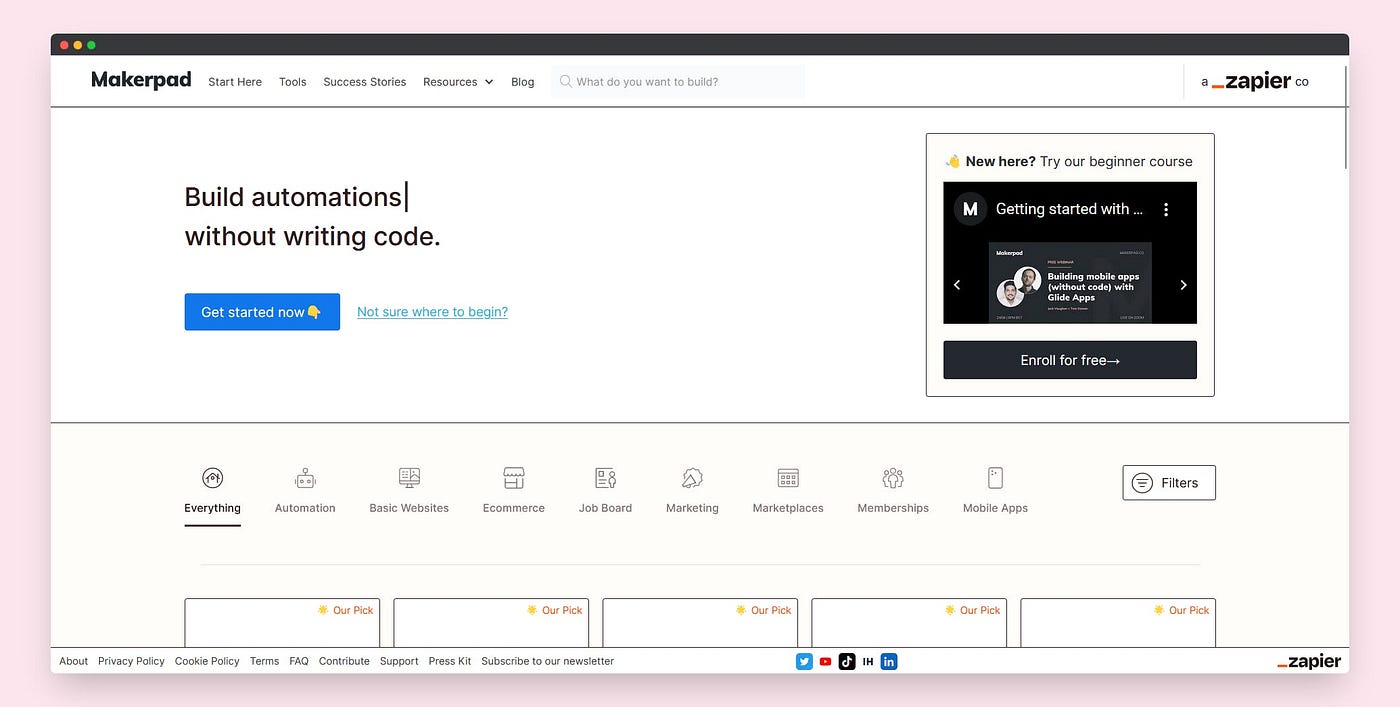Select the Memberships category icon

pyautogui.click(x=892, y=478)
